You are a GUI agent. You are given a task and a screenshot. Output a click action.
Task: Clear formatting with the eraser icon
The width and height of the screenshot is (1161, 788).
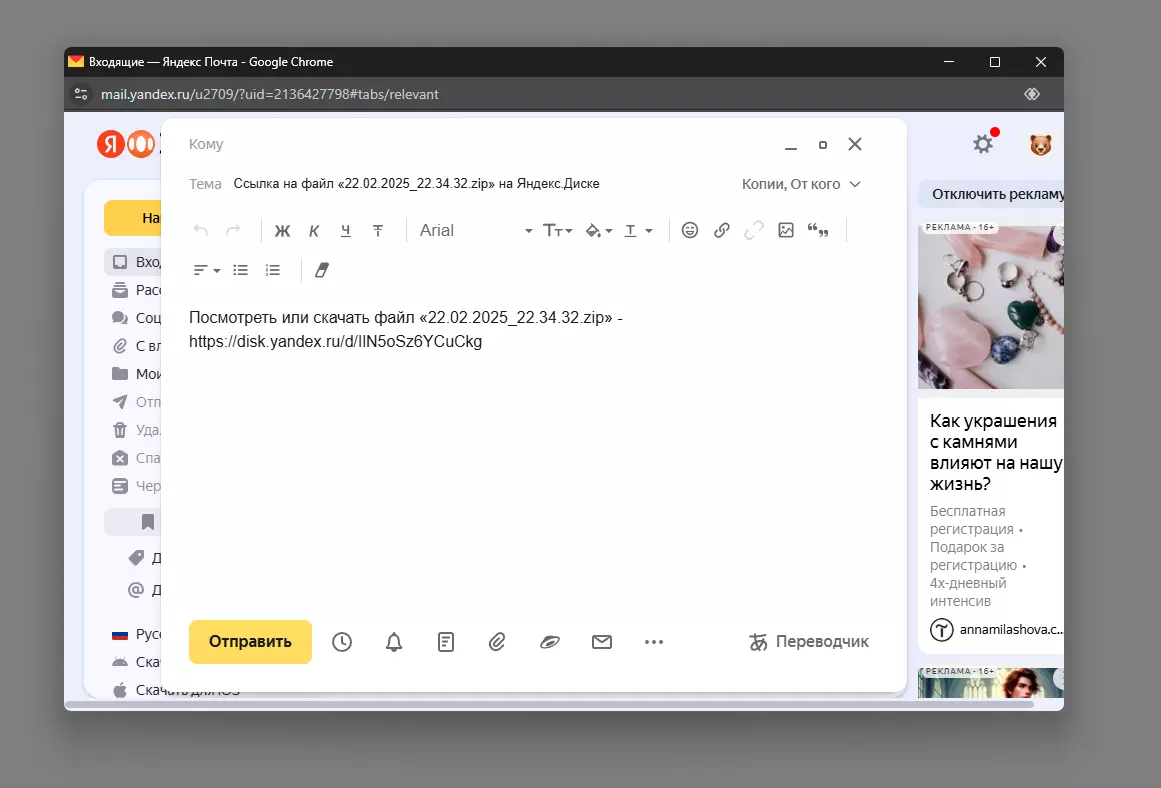click(x=321, y=270)
